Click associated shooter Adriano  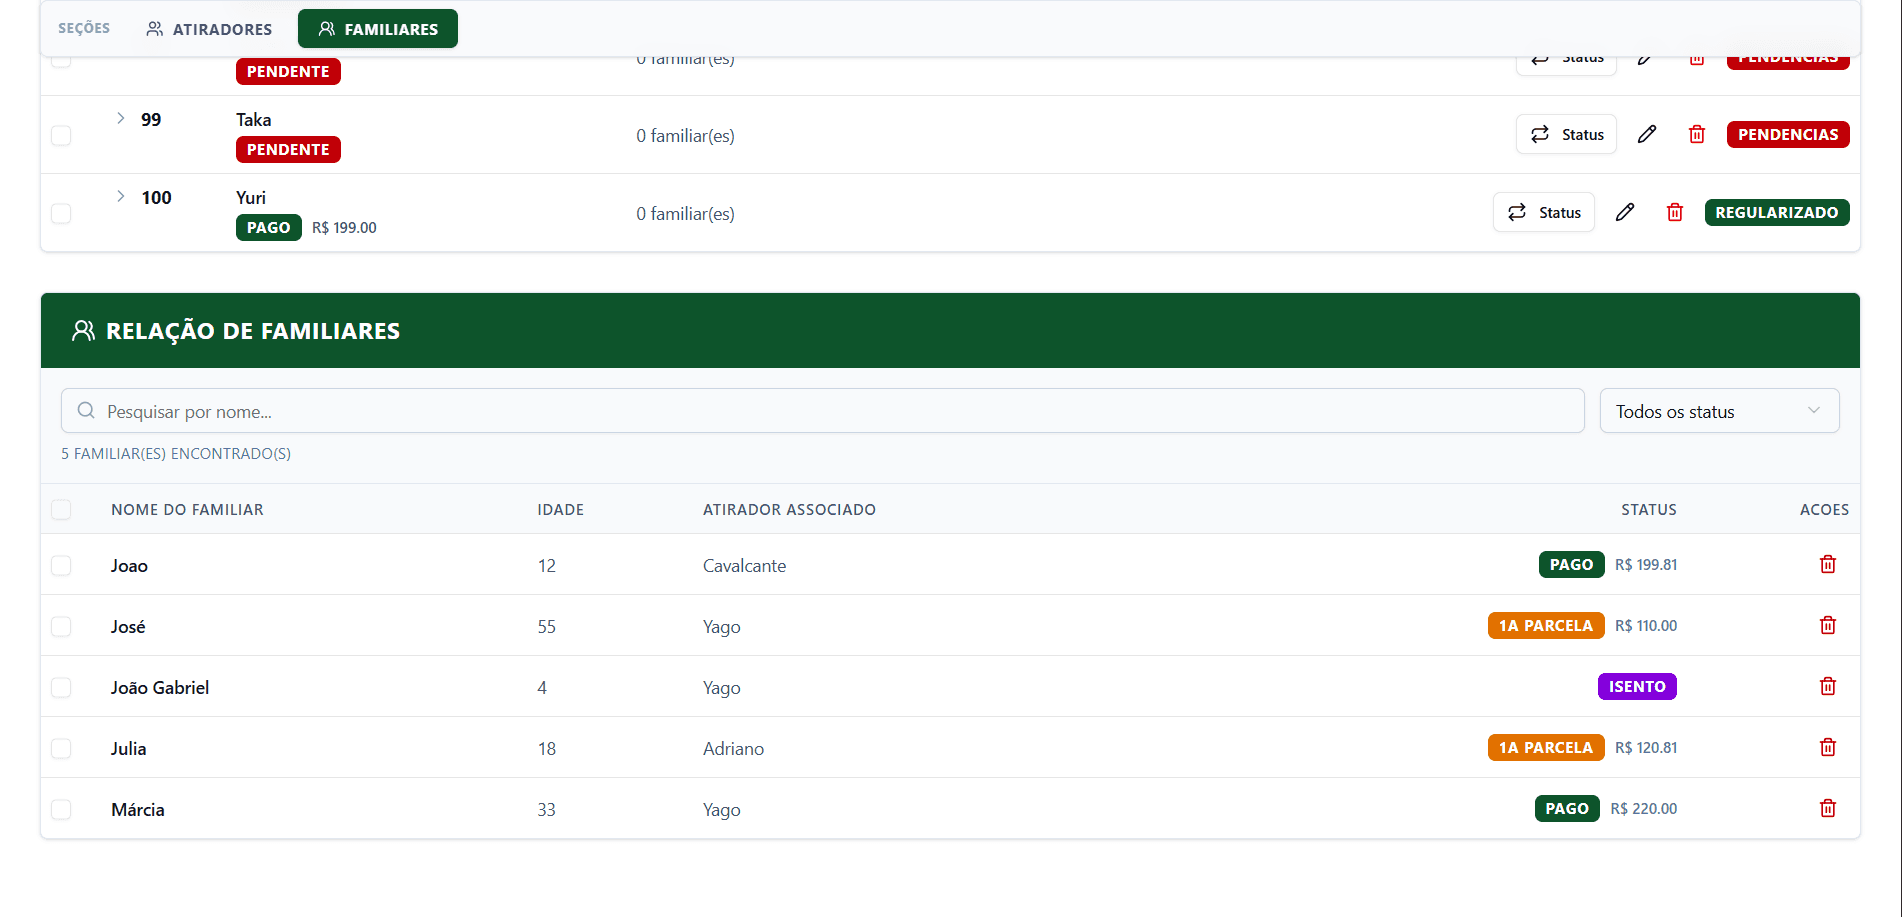pos(733,748)
